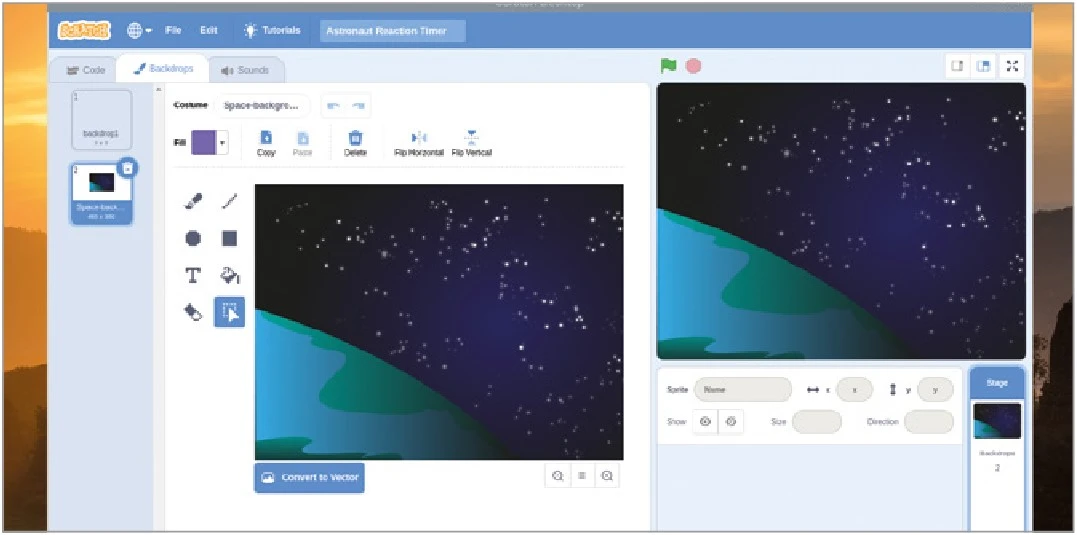Click the Flip Horizontal icon
This screenshot has height=535, width=1077.
(x=419, y=138)
